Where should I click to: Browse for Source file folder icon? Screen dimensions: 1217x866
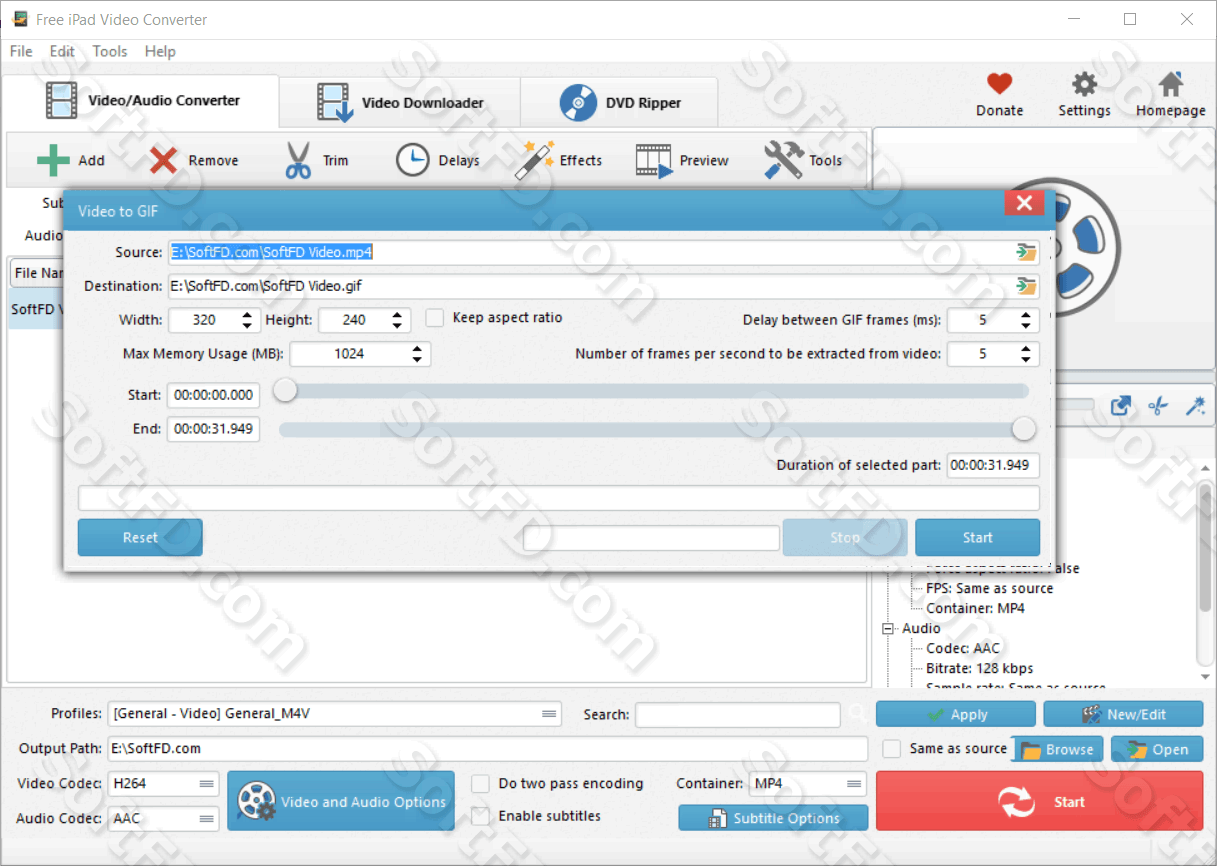coord(1026,252)
